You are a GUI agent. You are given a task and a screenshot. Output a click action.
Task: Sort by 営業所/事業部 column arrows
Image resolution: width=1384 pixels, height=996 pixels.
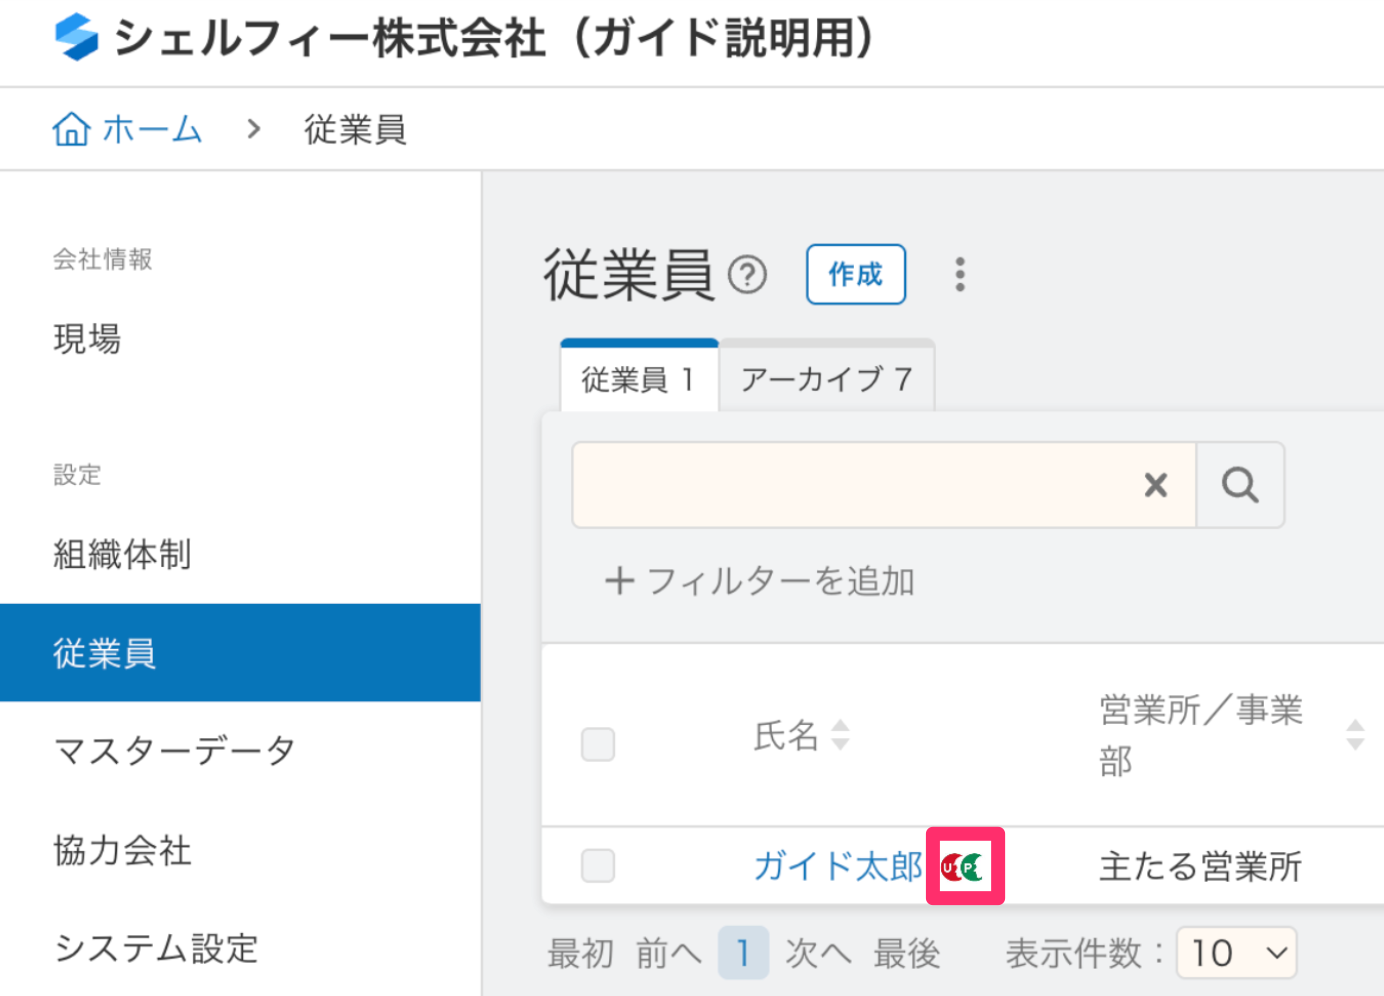pyautogui.click(x=1355, y=735)
